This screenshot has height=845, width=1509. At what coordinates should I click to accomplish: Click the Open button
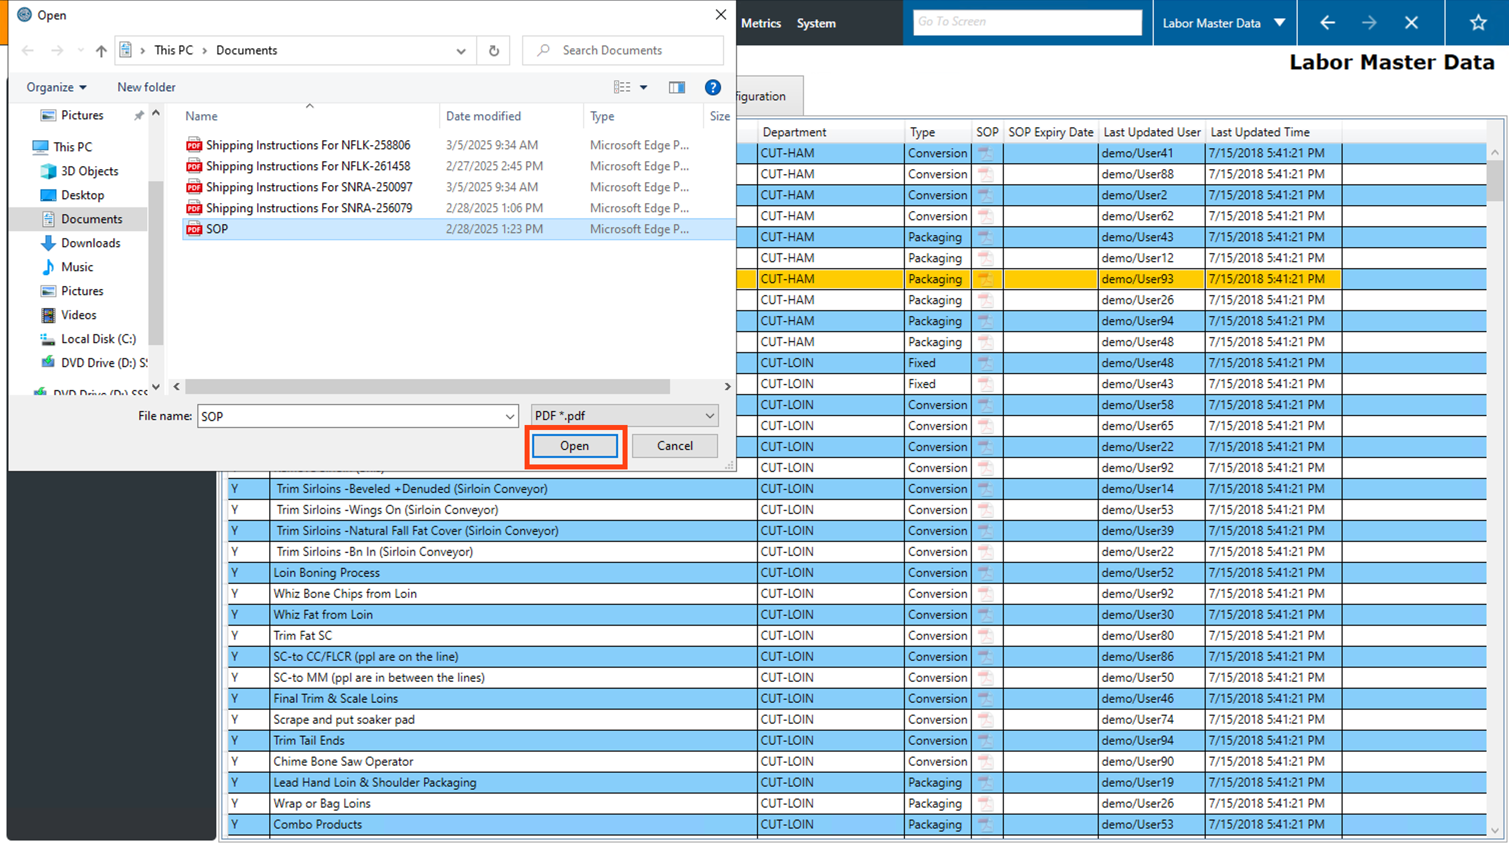pyautogui.click(x=574, y=446)
